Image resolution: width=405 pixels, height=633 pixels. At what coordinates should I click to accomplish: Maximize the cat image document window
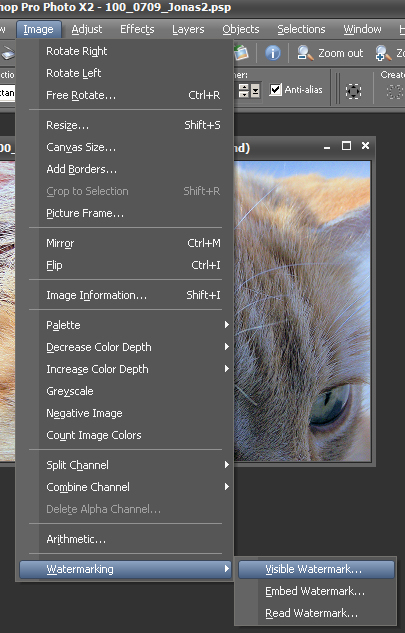pyautogui.click(x=346, y=146)
